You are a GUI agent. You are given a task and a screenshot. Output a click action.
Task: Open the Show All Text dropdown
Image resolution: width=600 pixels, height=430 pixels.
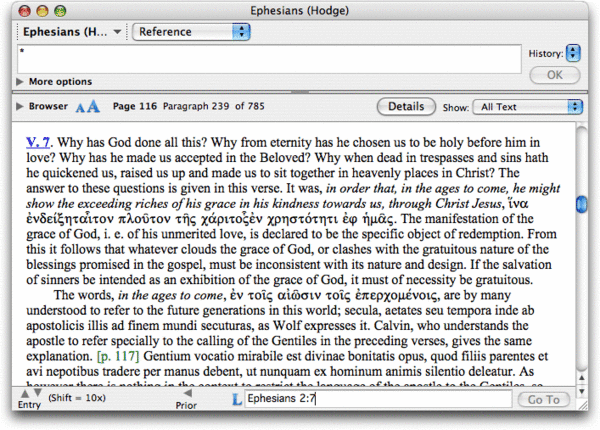click(529, 106)
